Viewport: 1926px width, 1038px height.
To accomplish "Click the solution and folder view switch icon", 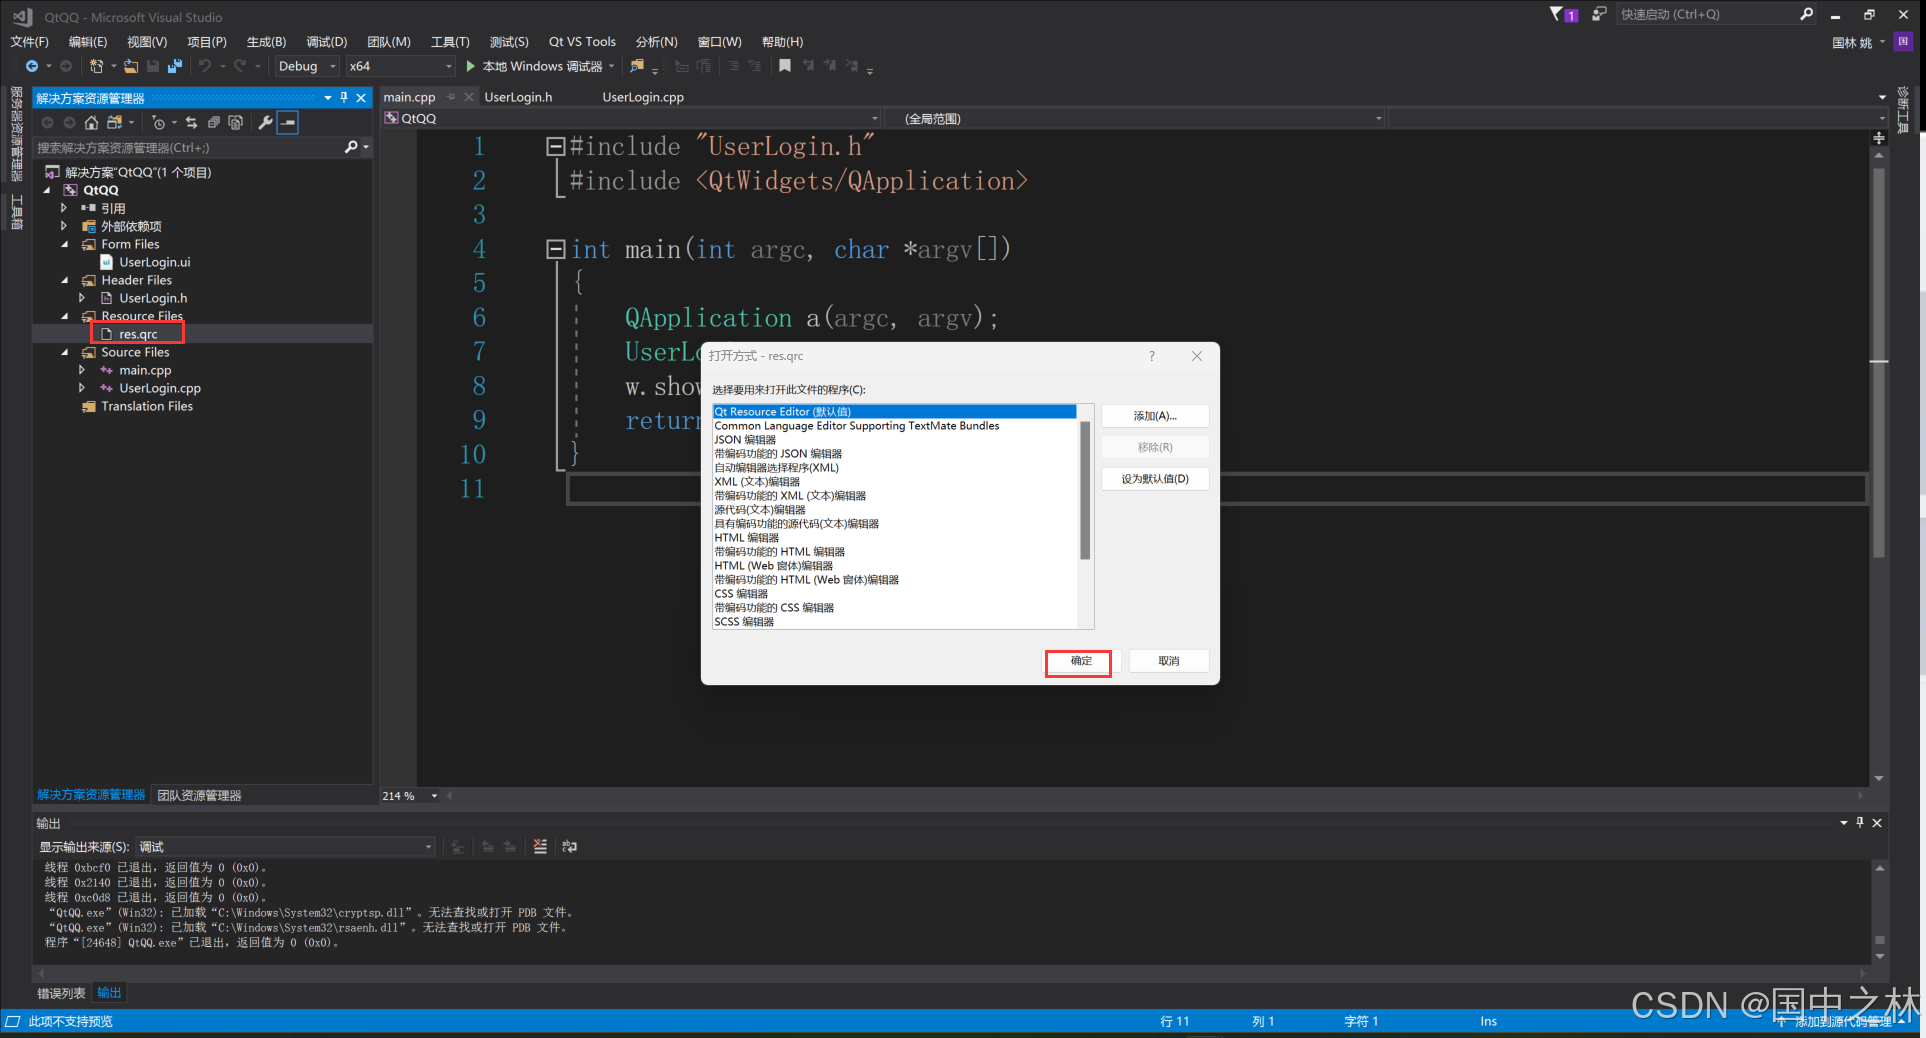I will (x=115, y=122).
